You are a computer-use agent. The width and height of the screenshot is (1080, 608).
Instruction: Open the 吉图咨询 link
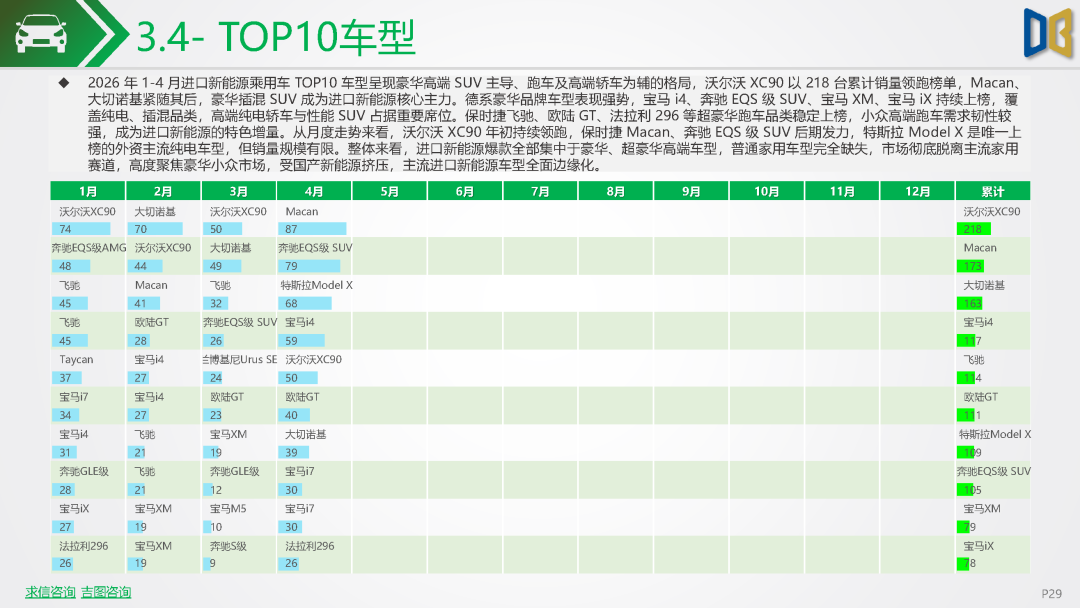click(106, 591)
